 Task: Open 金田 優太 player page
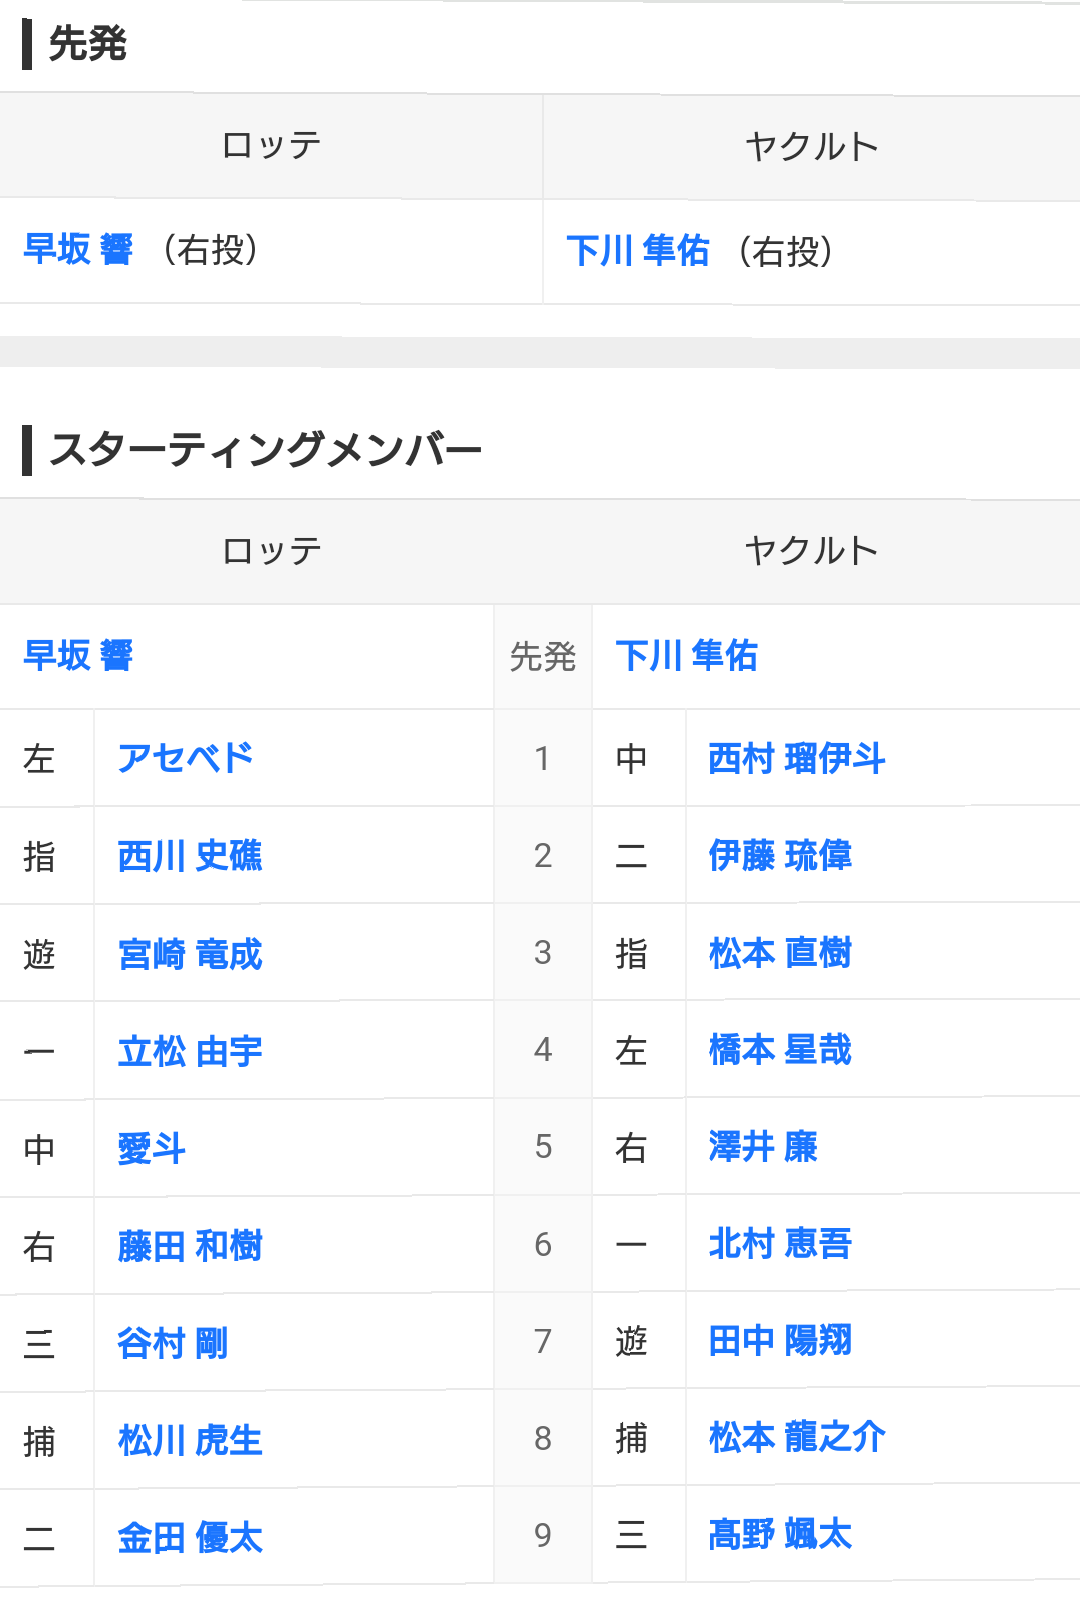point(190,1538)
